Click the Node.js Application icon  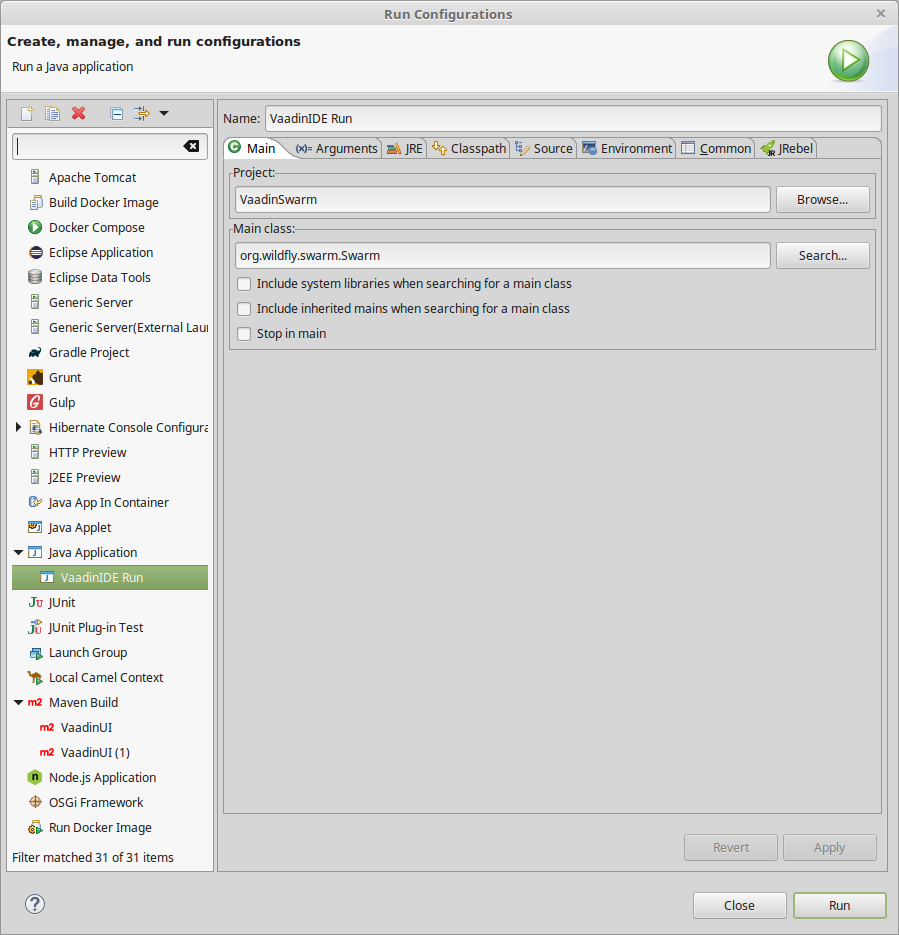tap(35, 777)
